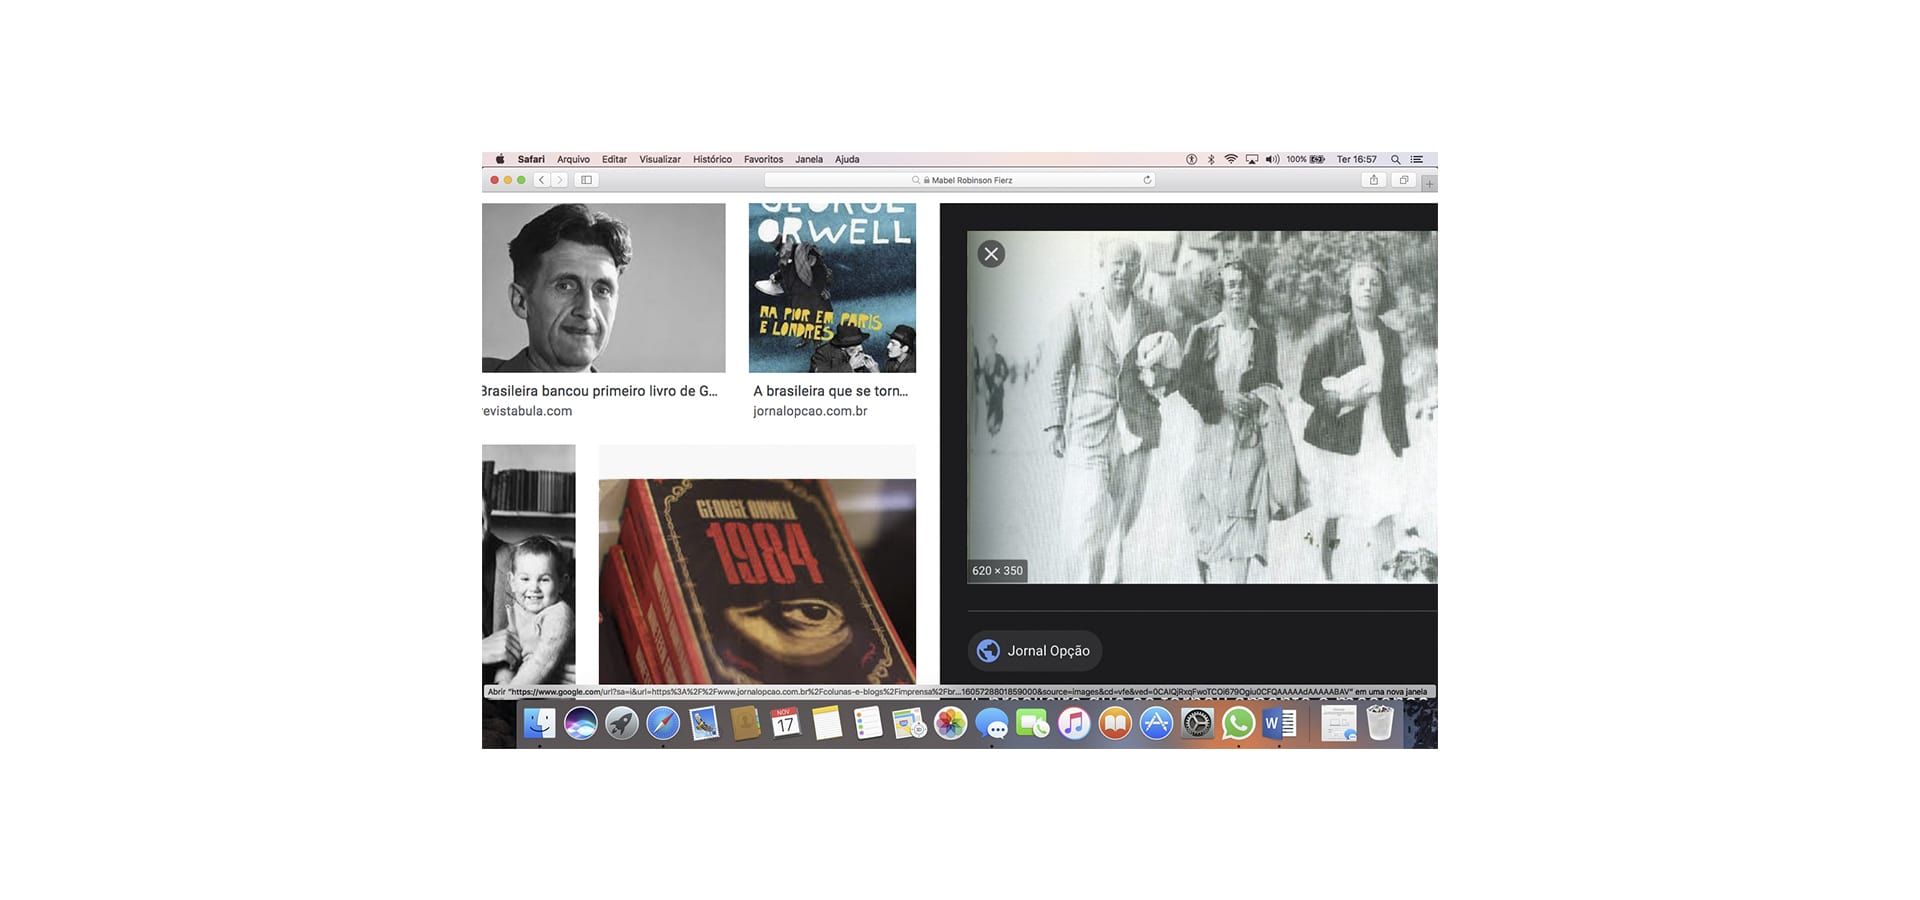Open the AirPlay display menu
The width and height of the screenshot is (1920, 900).
pyautogui.click(x=1252, y=159)
